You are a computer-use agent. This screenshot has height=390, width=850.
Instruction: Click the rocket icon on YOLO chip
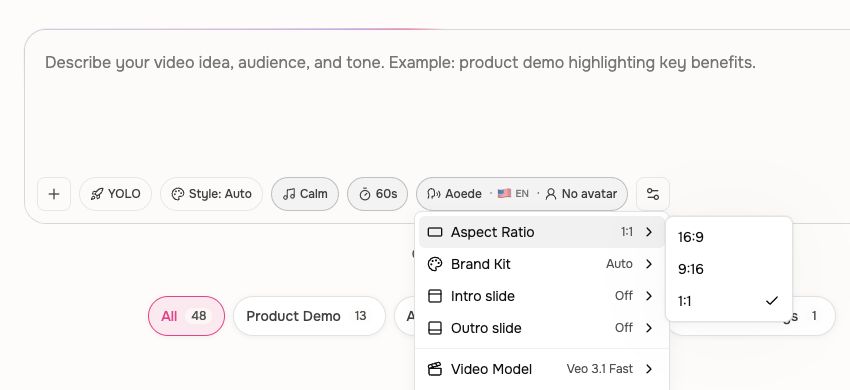point(97,194)
